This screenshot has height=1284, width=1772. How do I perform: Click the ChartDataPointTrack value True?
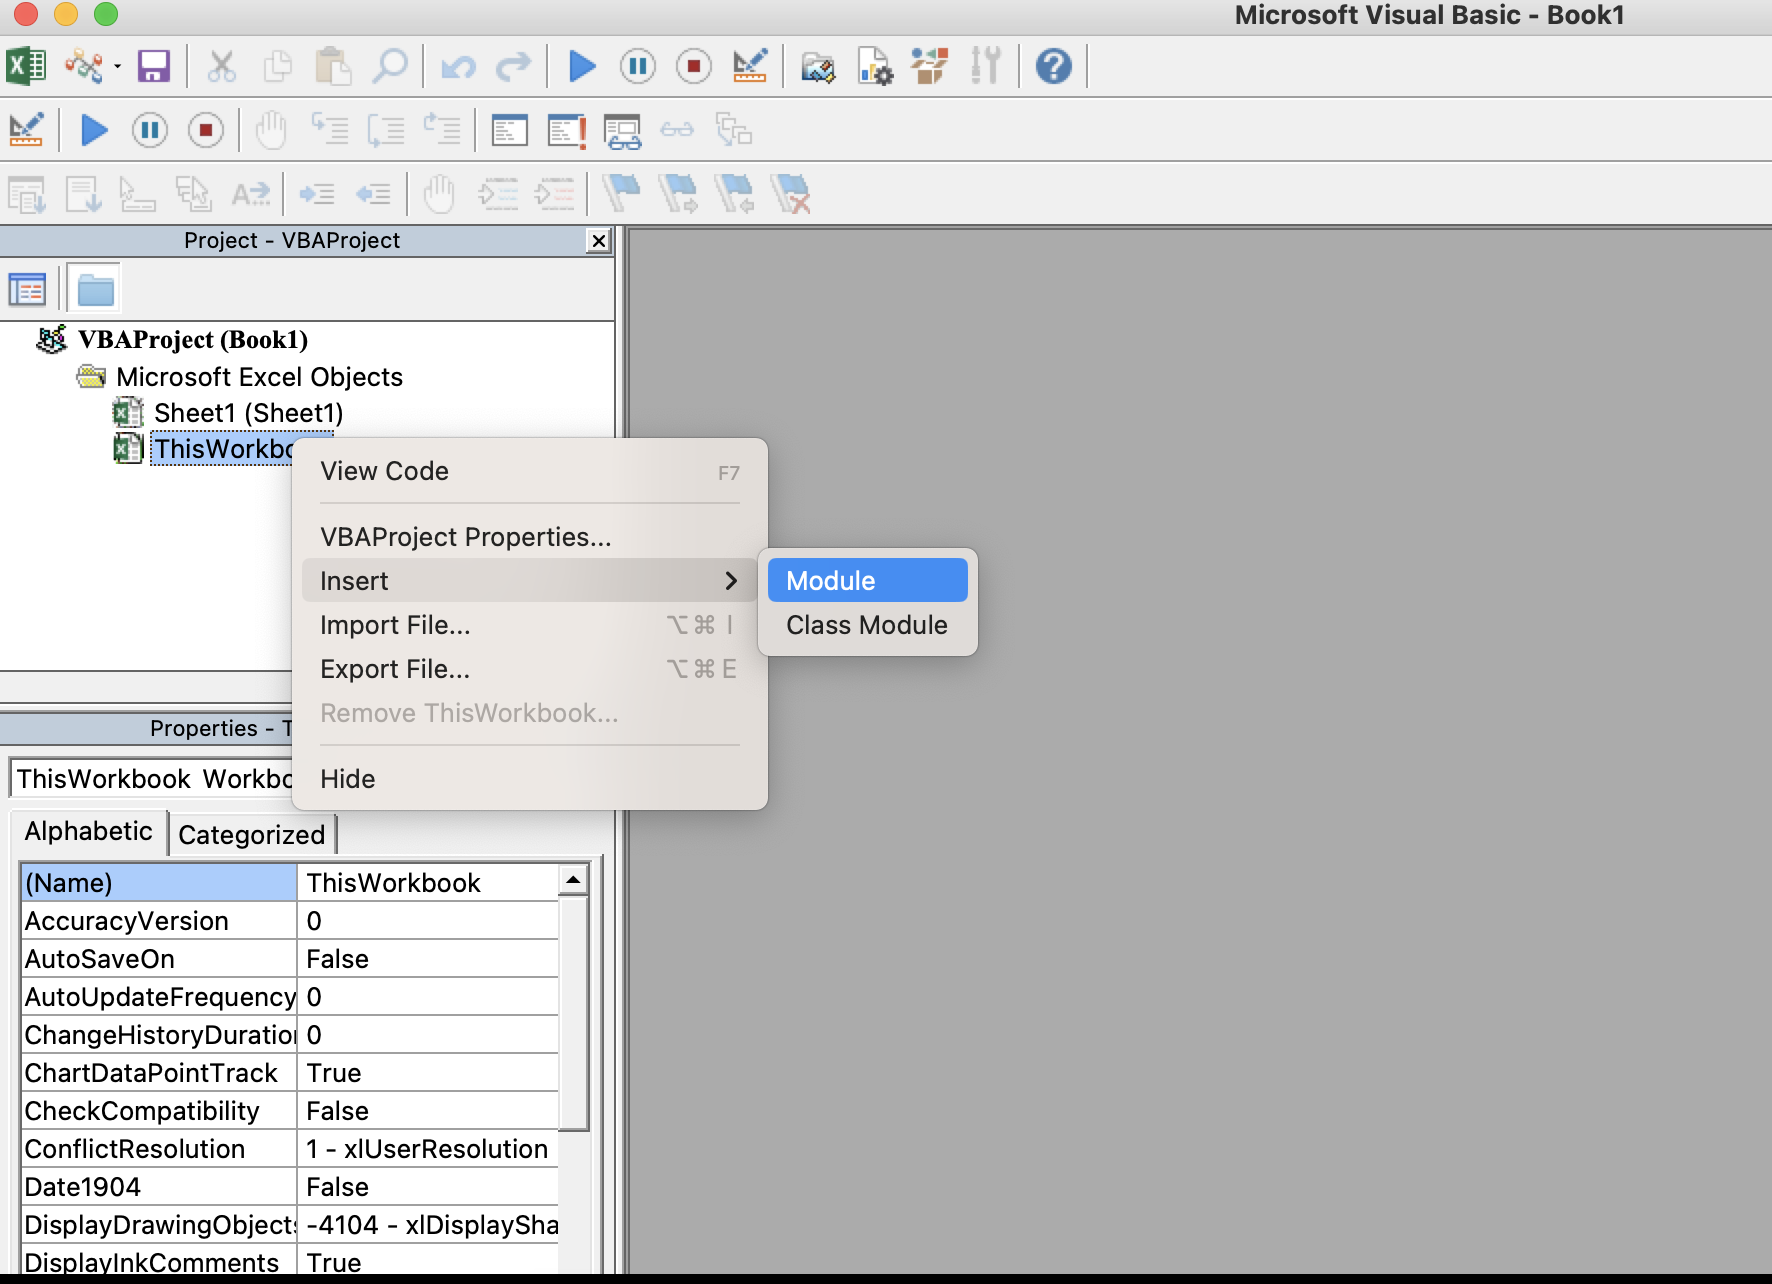pyautogui.click(x=428, y=1073)
